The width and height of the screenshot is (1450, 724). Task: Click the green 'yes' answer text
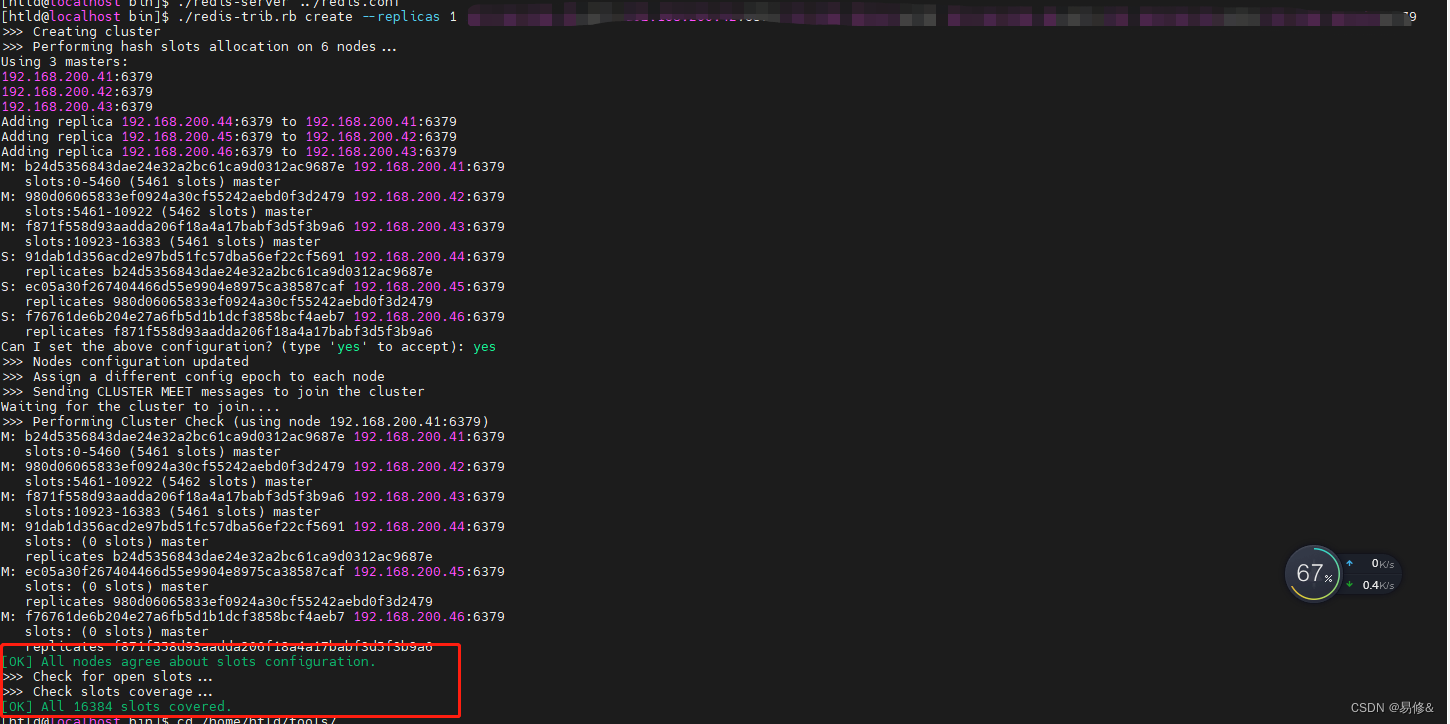(x=485, y=347)
